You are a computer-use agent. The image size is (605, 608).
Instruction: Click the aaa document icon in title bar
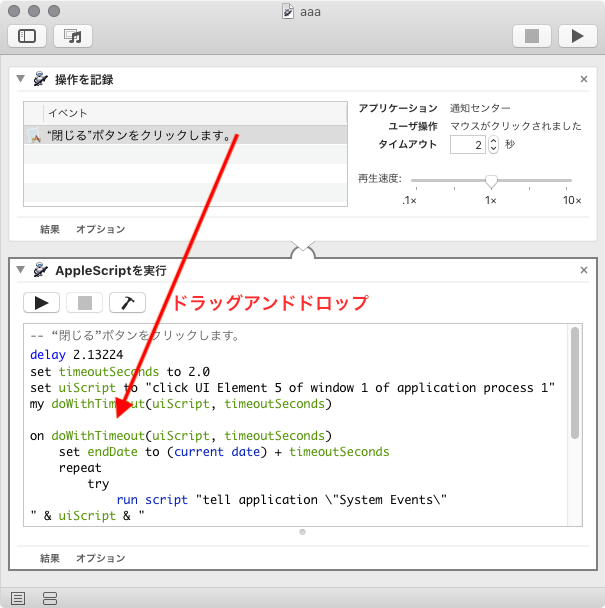[x=287, y=11]
